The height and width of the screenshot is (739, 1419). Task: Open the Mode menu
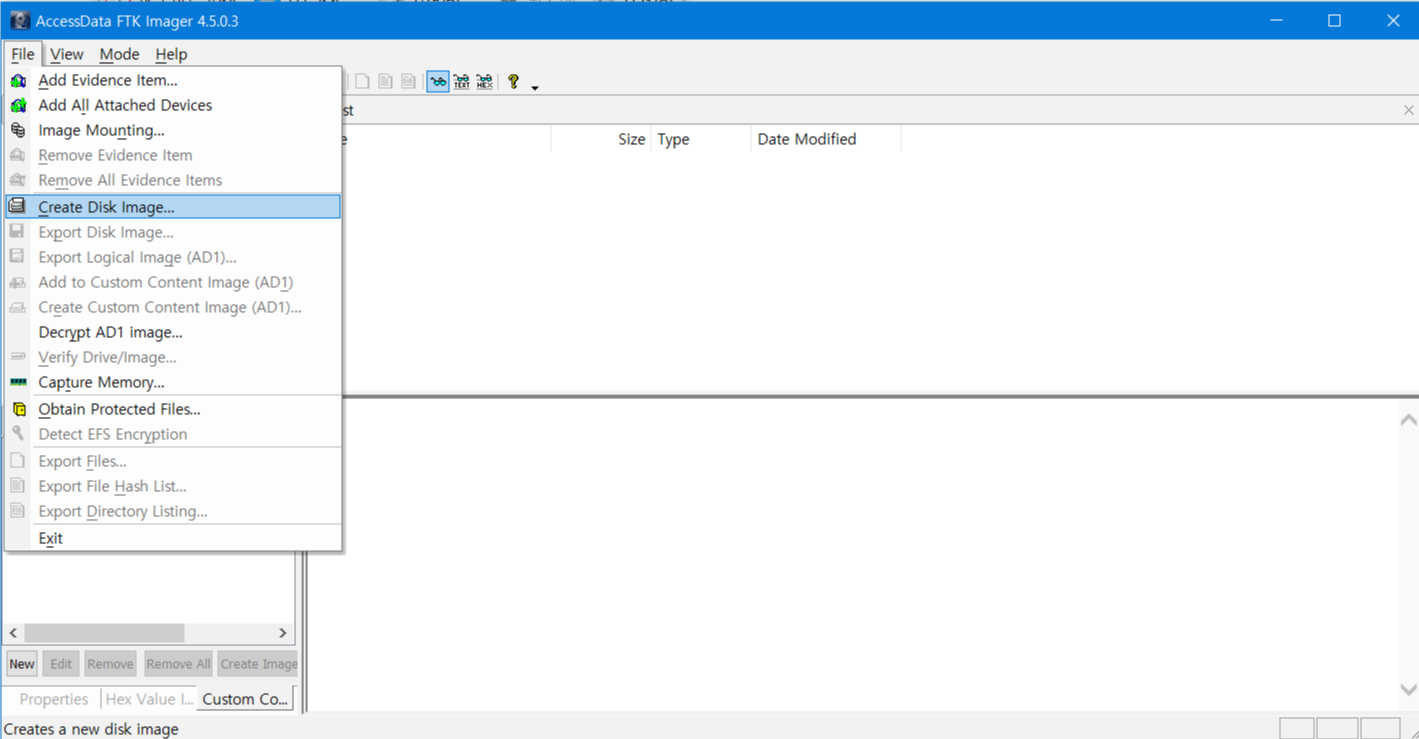pyautogui.click(x=119, y=54)
